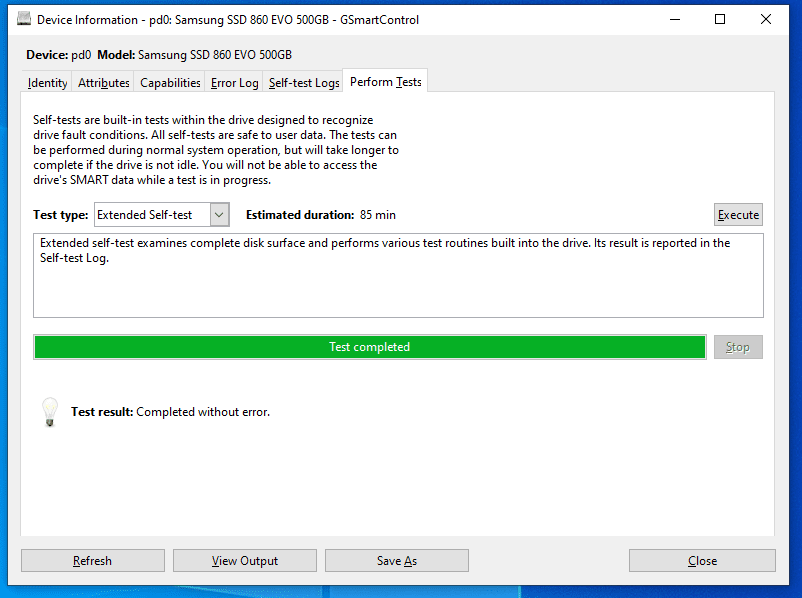This screenshot has width=802, height=598.
Task: Click the Refresh button
Action: [x=93, y=561]
